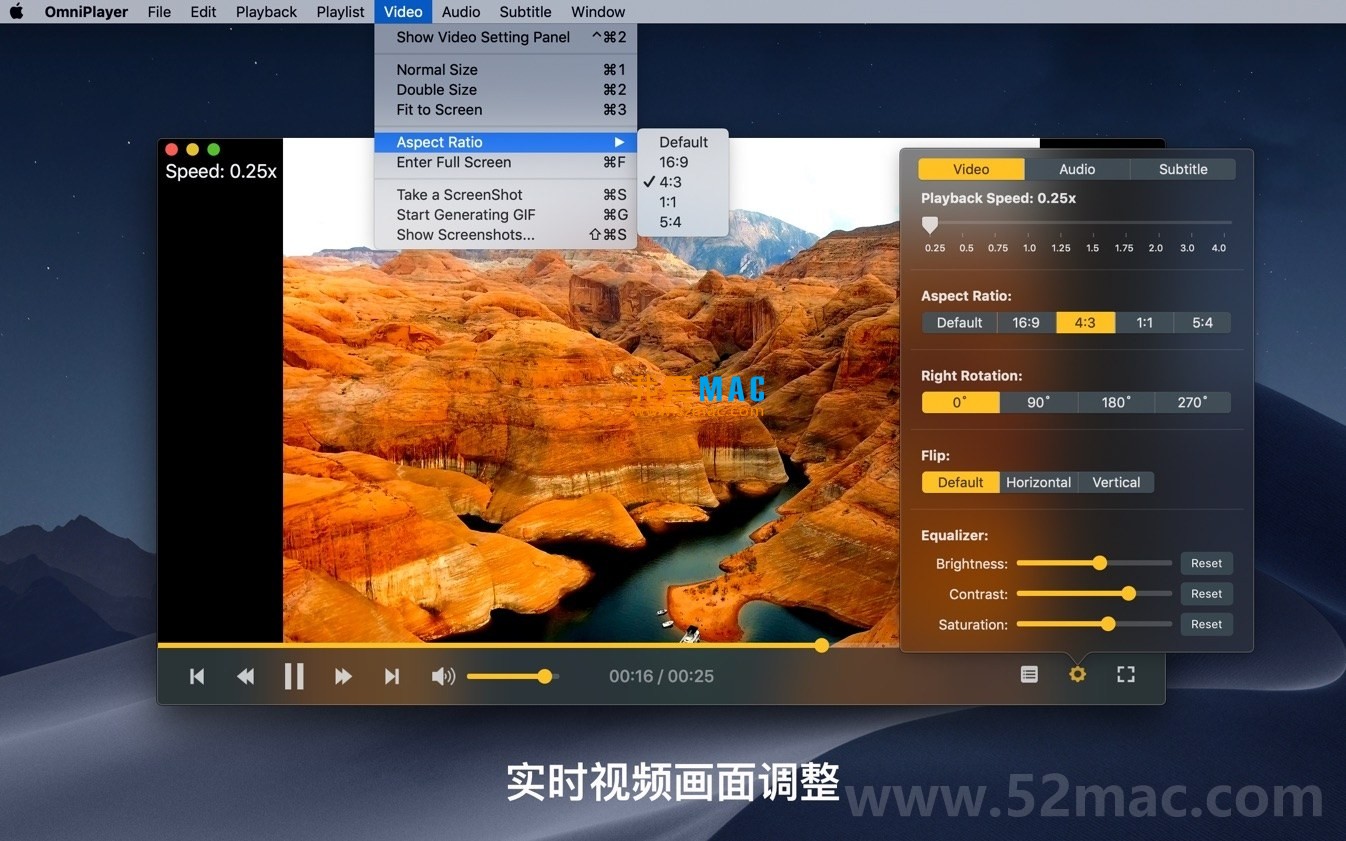
Task: Select 16:9 in the Aspect Ratio panel
Action: (x=1026, y=322)
